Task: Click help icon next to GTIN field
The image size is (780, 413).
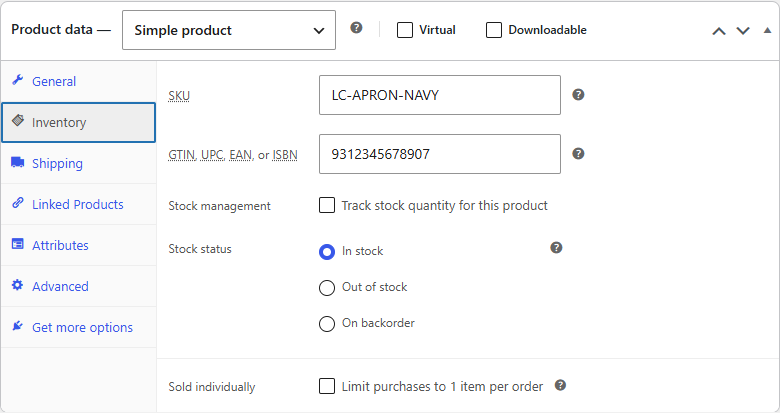Action: tap(578, 154)
